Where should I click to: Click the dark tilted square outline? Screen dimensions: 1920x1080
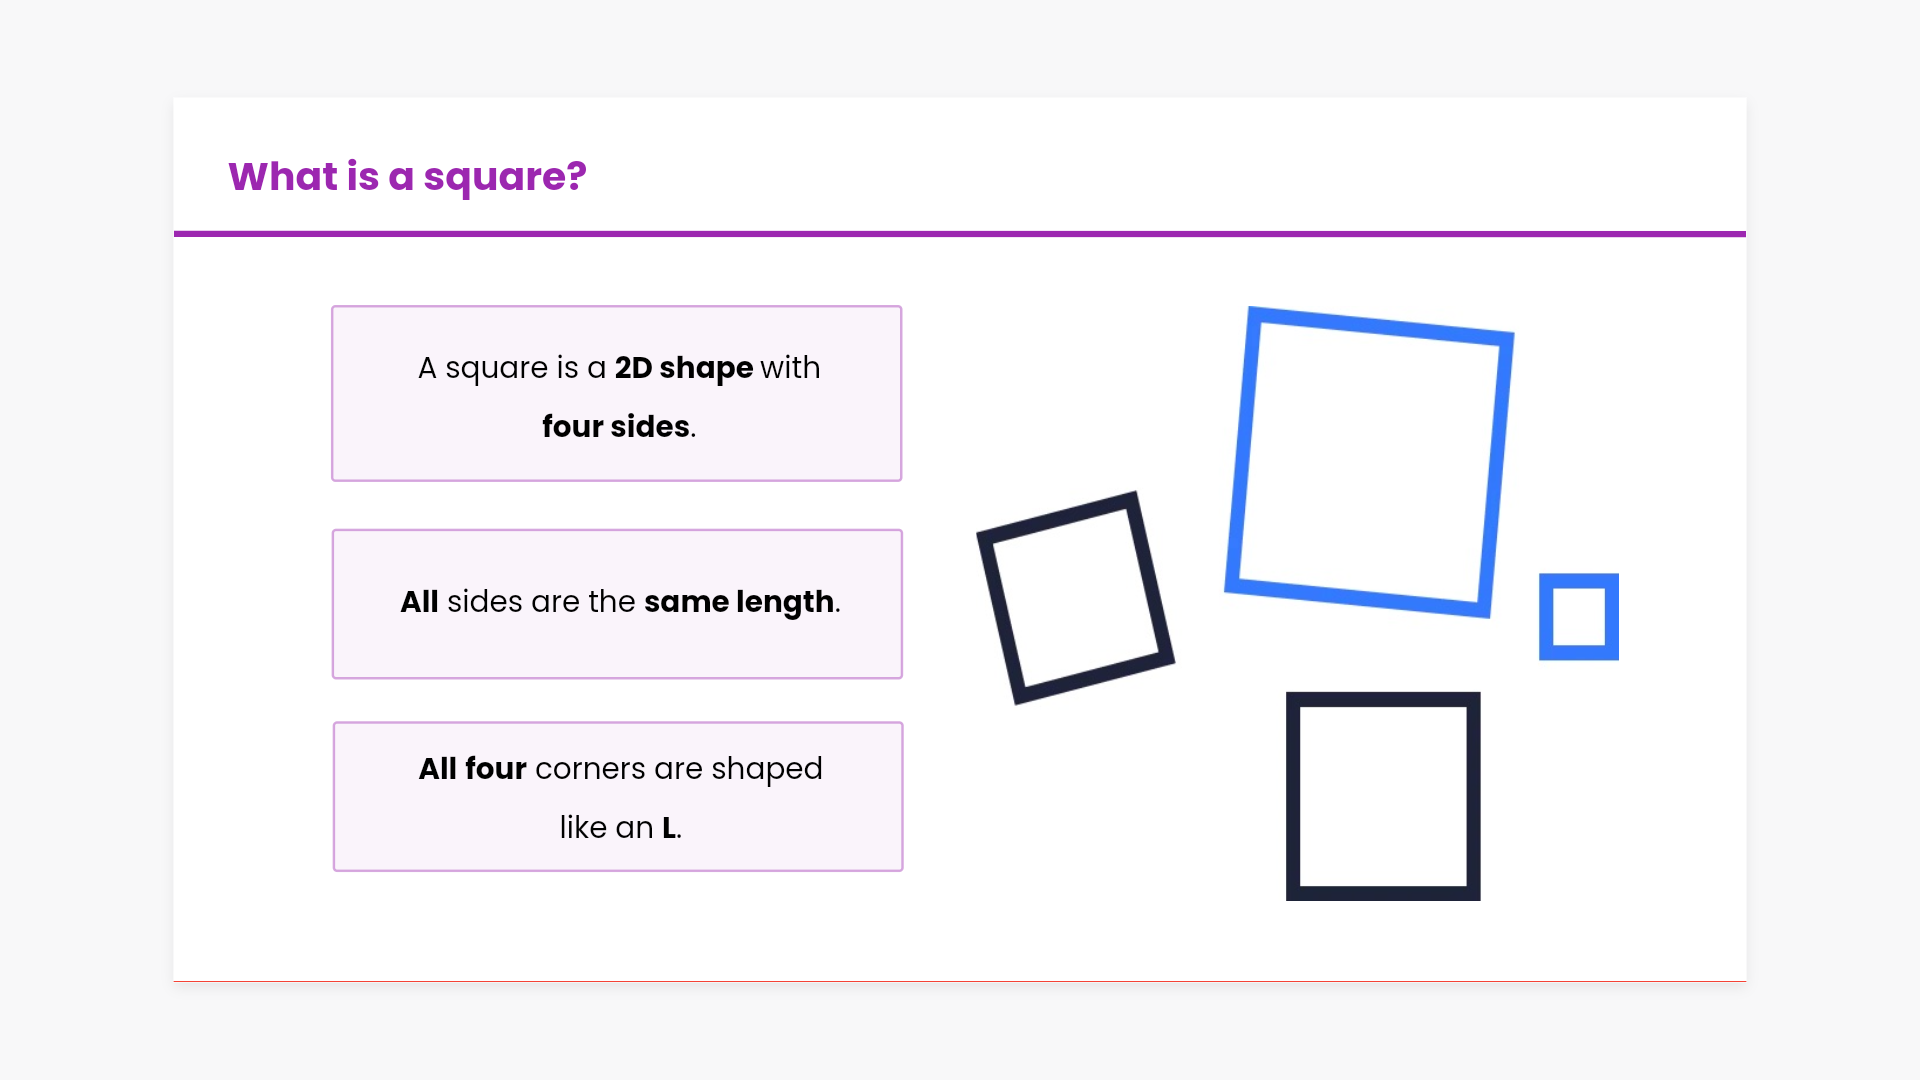[1075, 598]
